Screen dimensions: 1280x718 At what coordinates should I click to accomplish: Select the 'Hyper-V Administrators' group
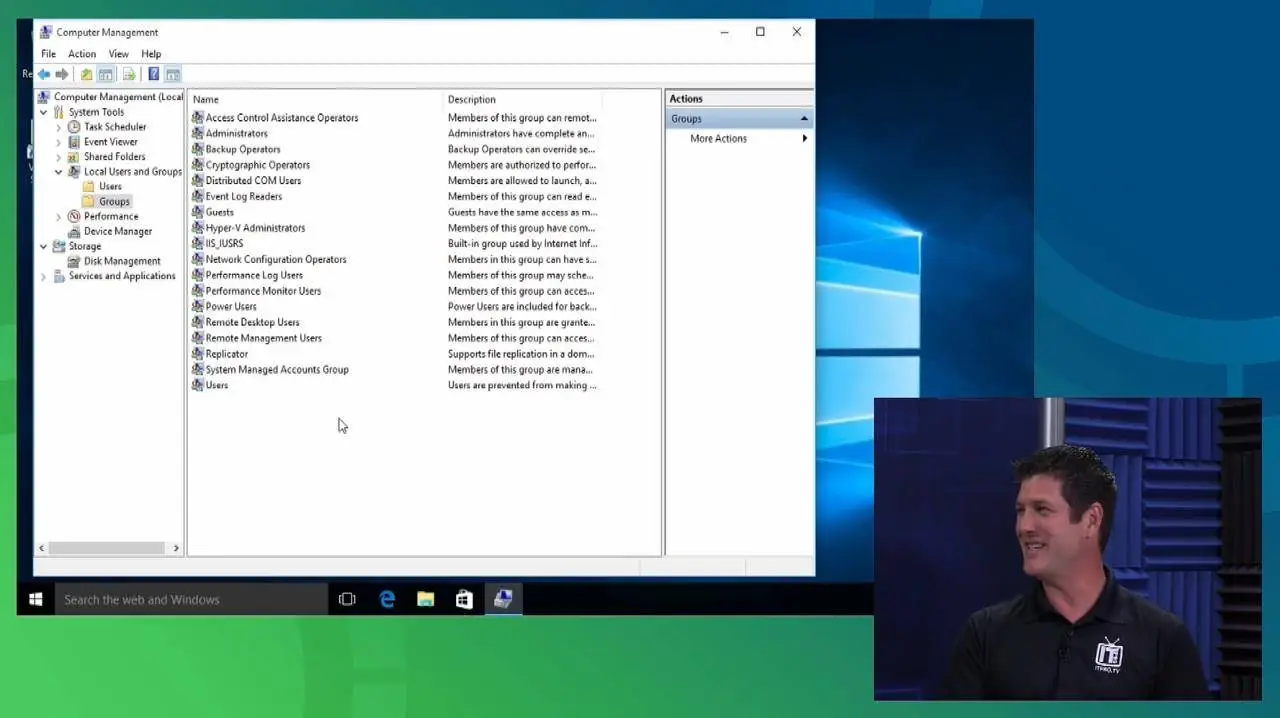pyautogui.click(x=255, y=228)
